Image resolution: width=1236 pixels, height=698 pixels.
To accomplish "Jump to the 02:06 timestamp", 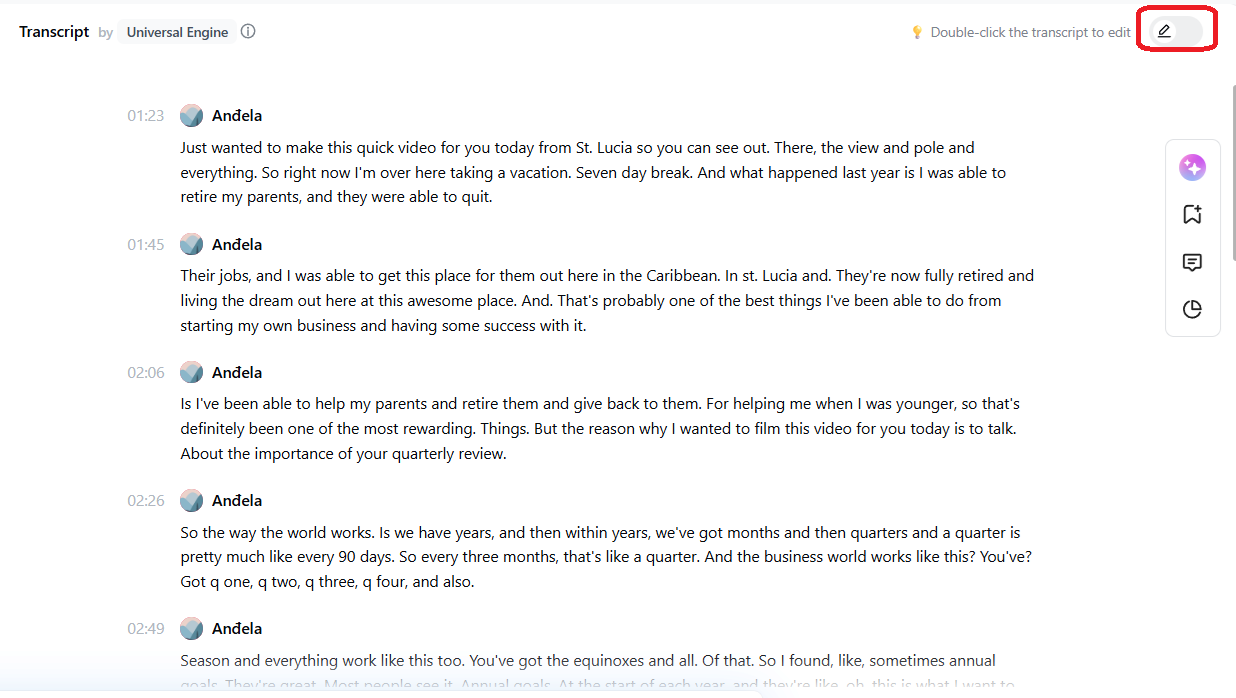I will (145, 372).
